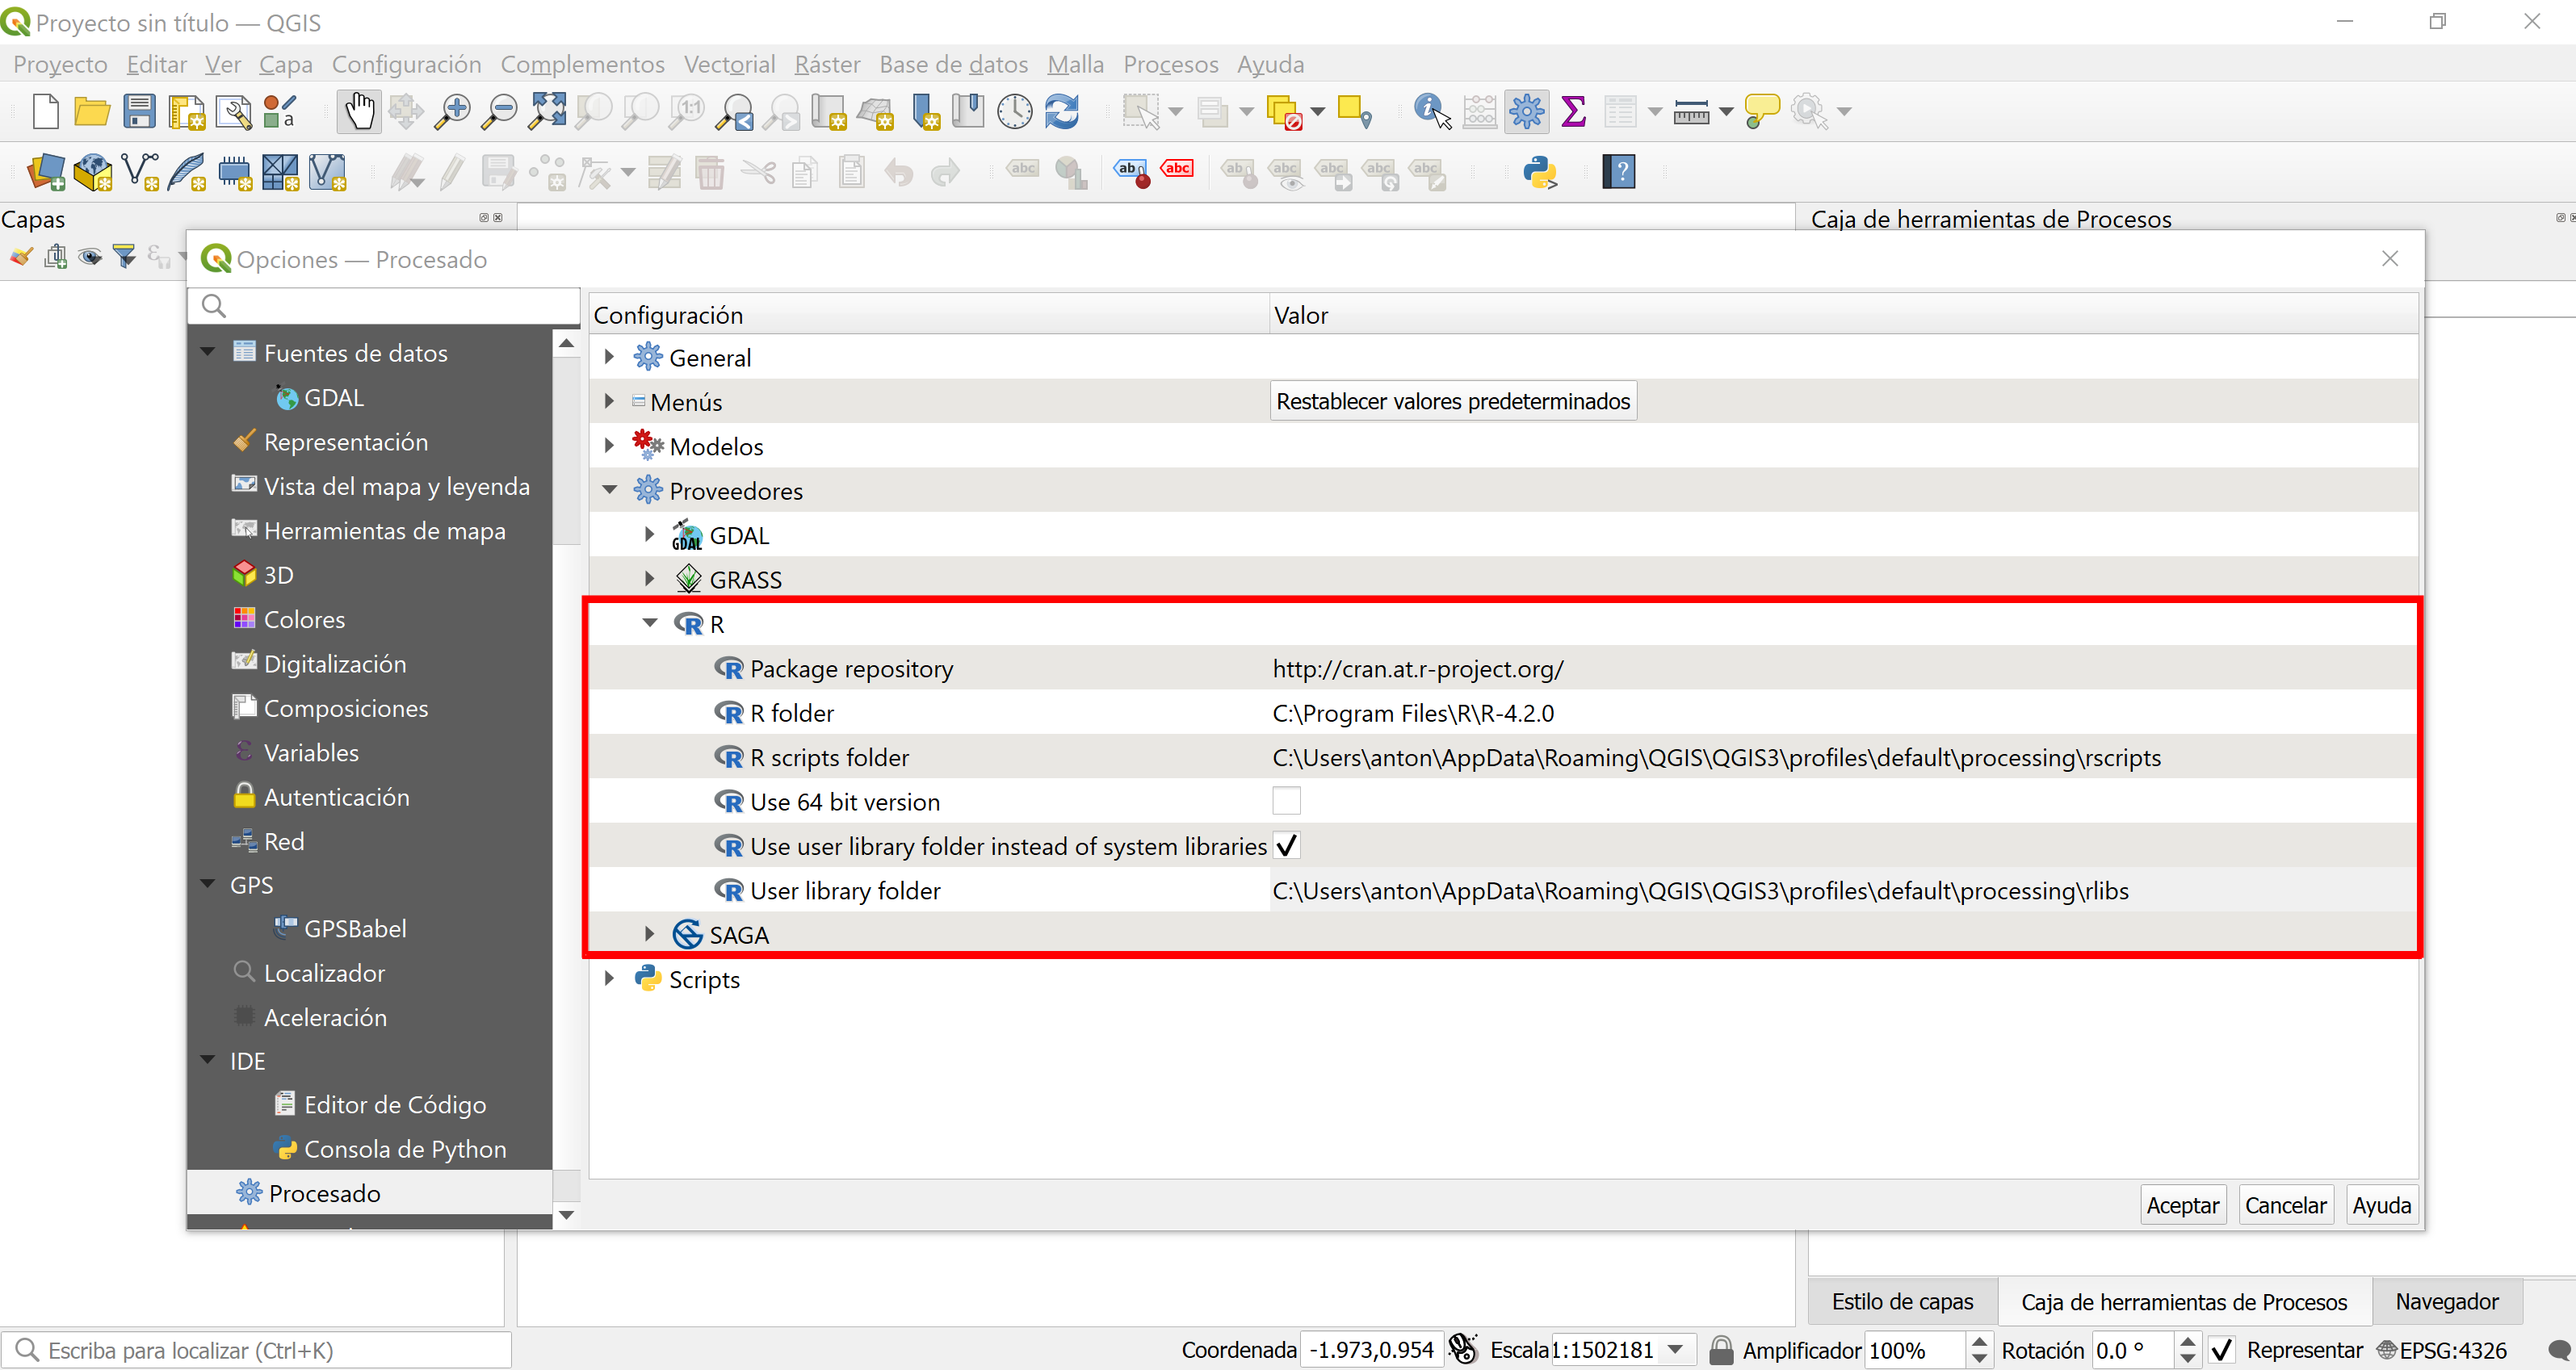Image resolution: width=2576 pixels, height=1370 pixels.
Task: Click the Refresh map icon
Action: 1062,111
